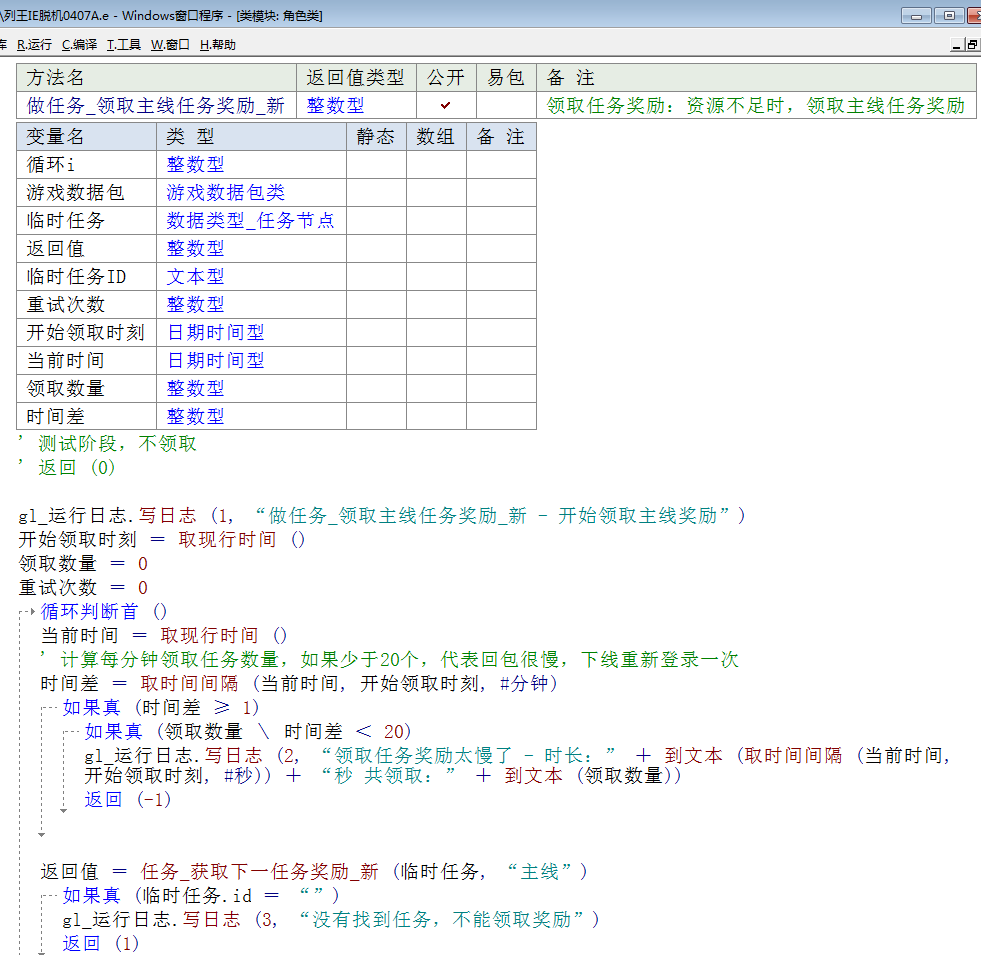Restore the inner document window
The height and width of the screenshot is (955, 981).
click(x=972, y=45)
